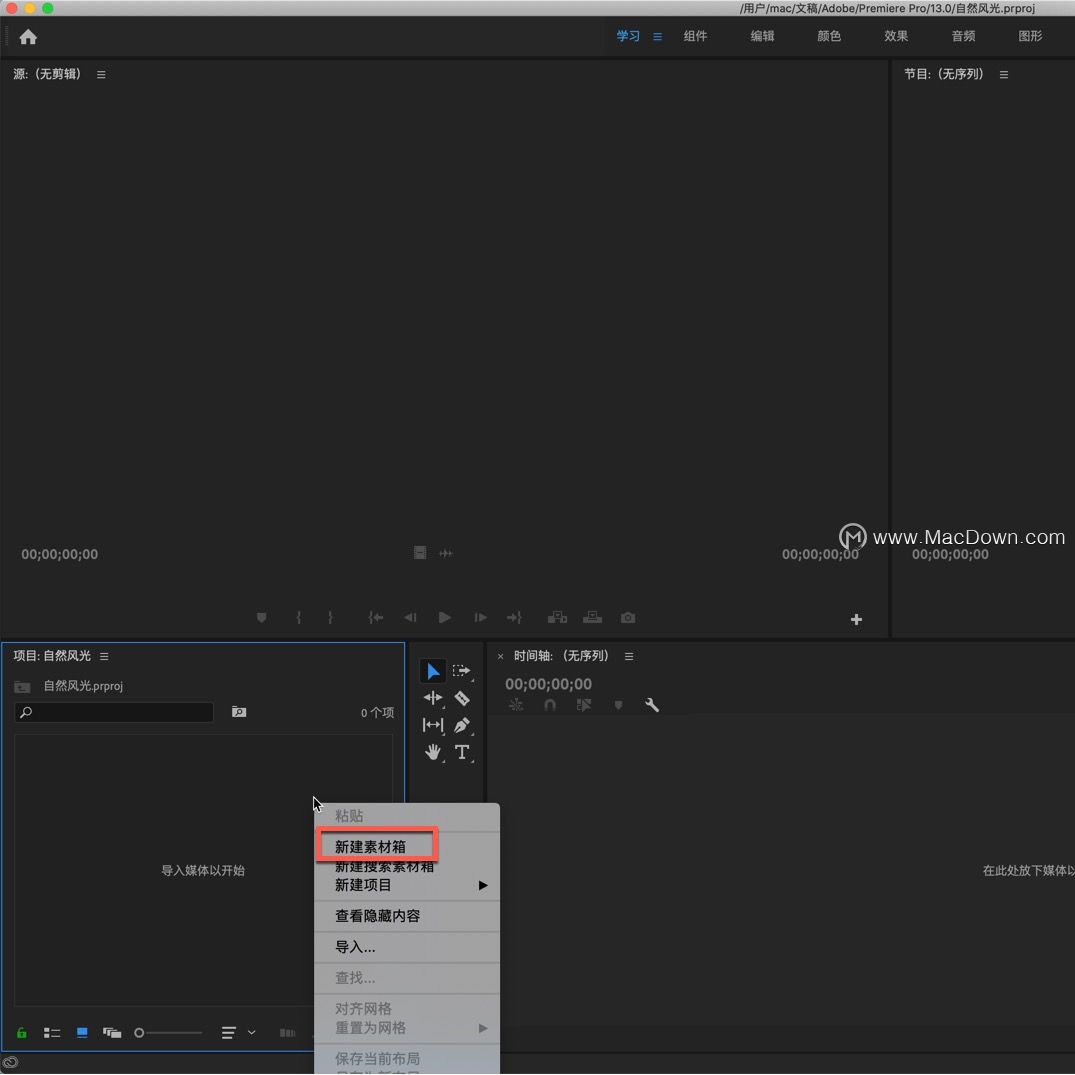
Task: Switch to 效果 workspace tab
Action: pos(896,36)
